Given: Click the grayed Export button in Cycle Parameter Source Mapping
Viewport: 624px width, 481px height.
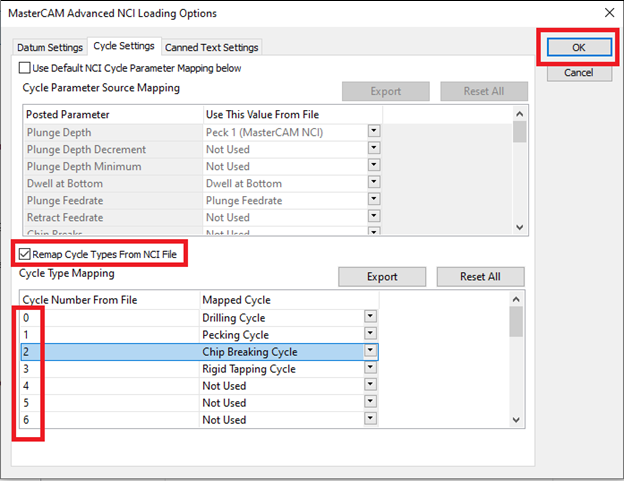Looking at the screenshot, I should click(x=386, y=91).
